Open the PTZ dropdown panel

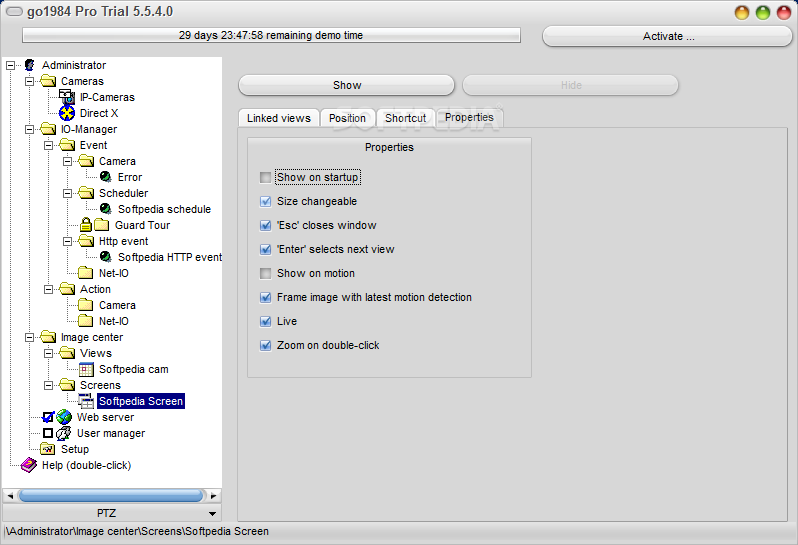pyautogui.click(x=112, y=513)
